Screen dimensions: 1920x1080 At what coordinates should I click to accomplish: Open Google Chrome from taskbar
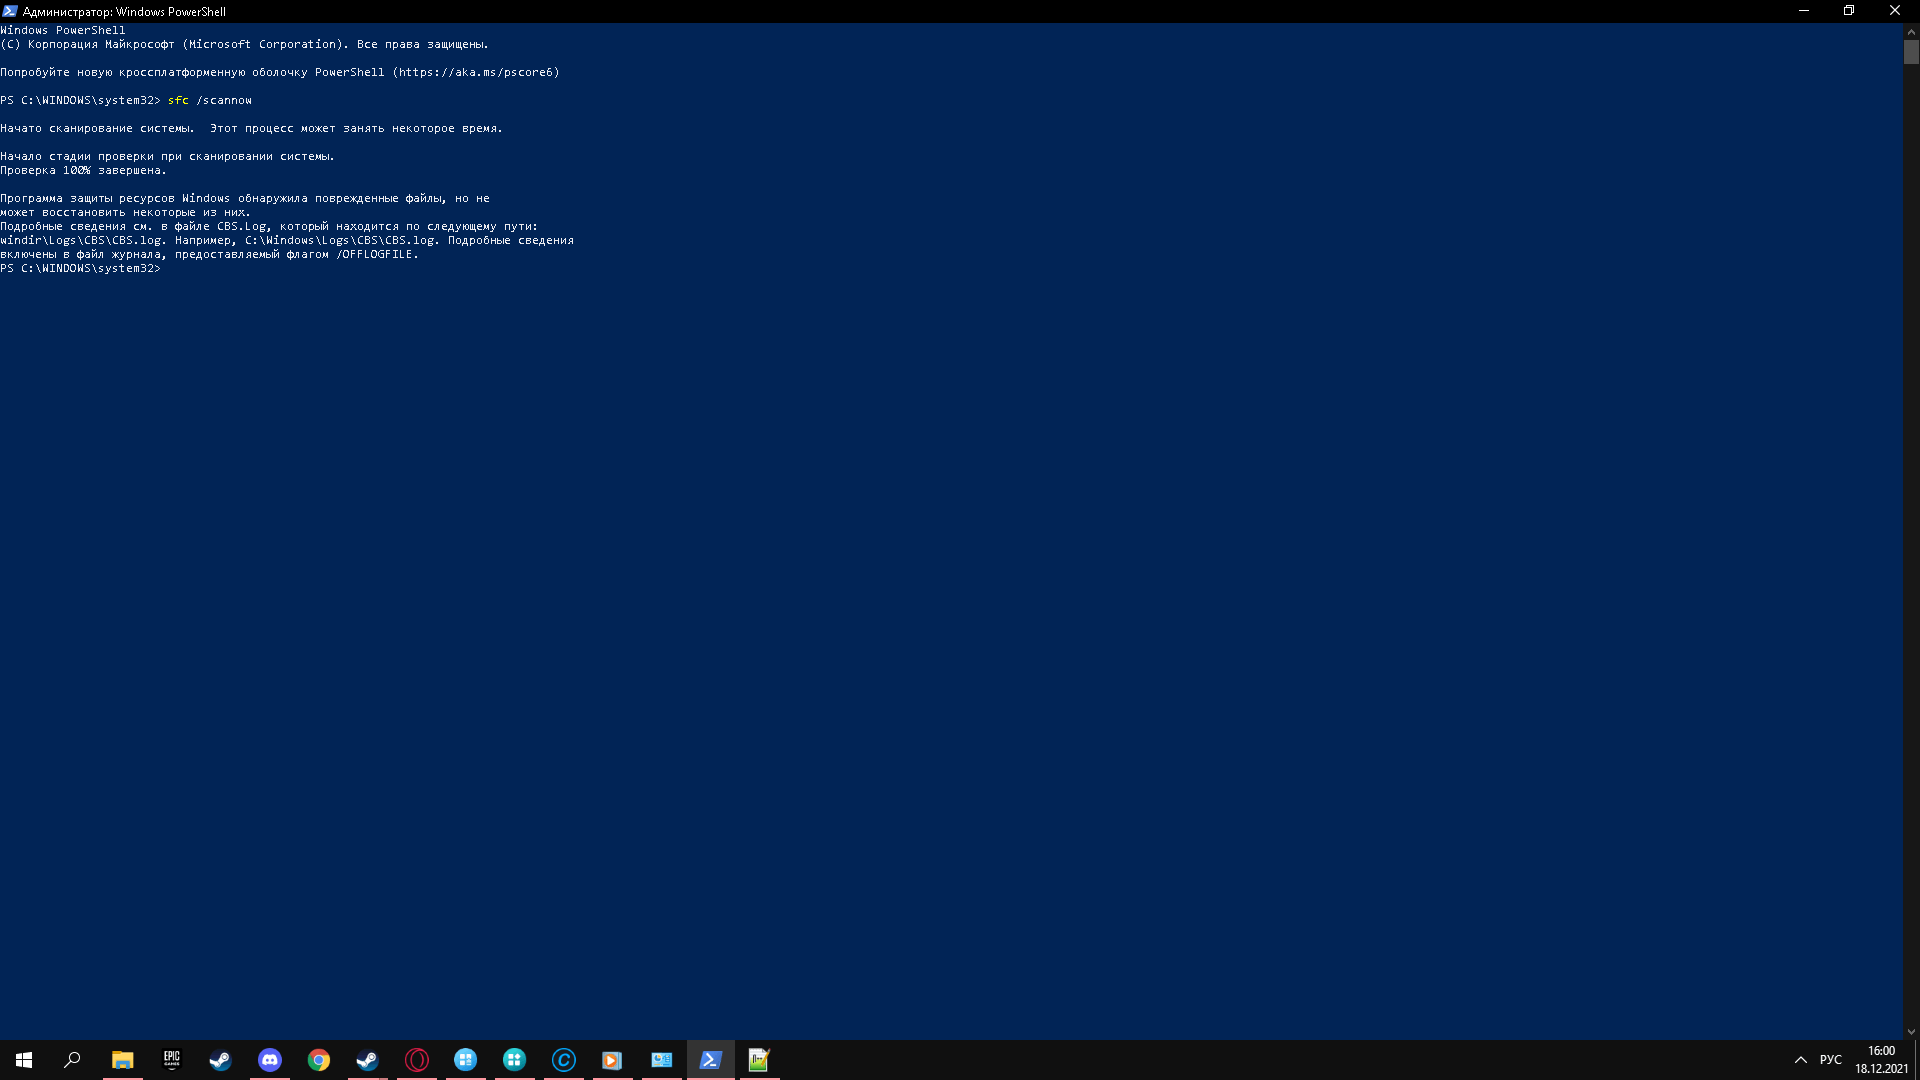point(318,1060)
